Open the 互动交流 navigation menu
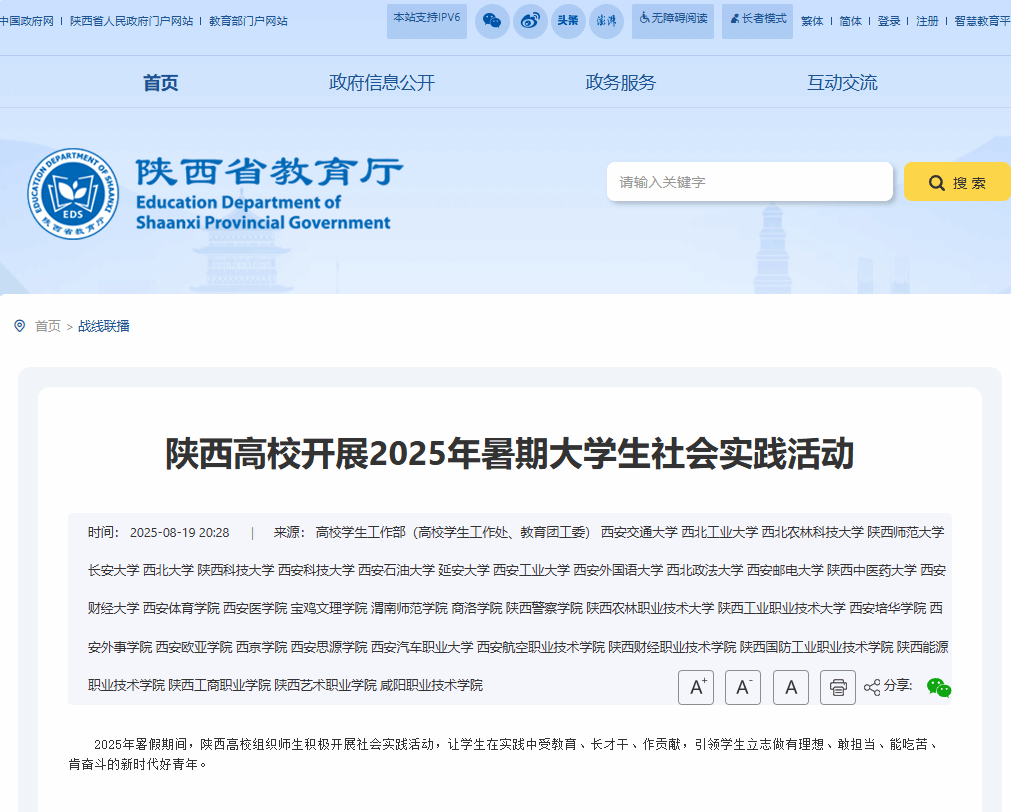This screenshot has height=812, width=1012. (842, 83)
